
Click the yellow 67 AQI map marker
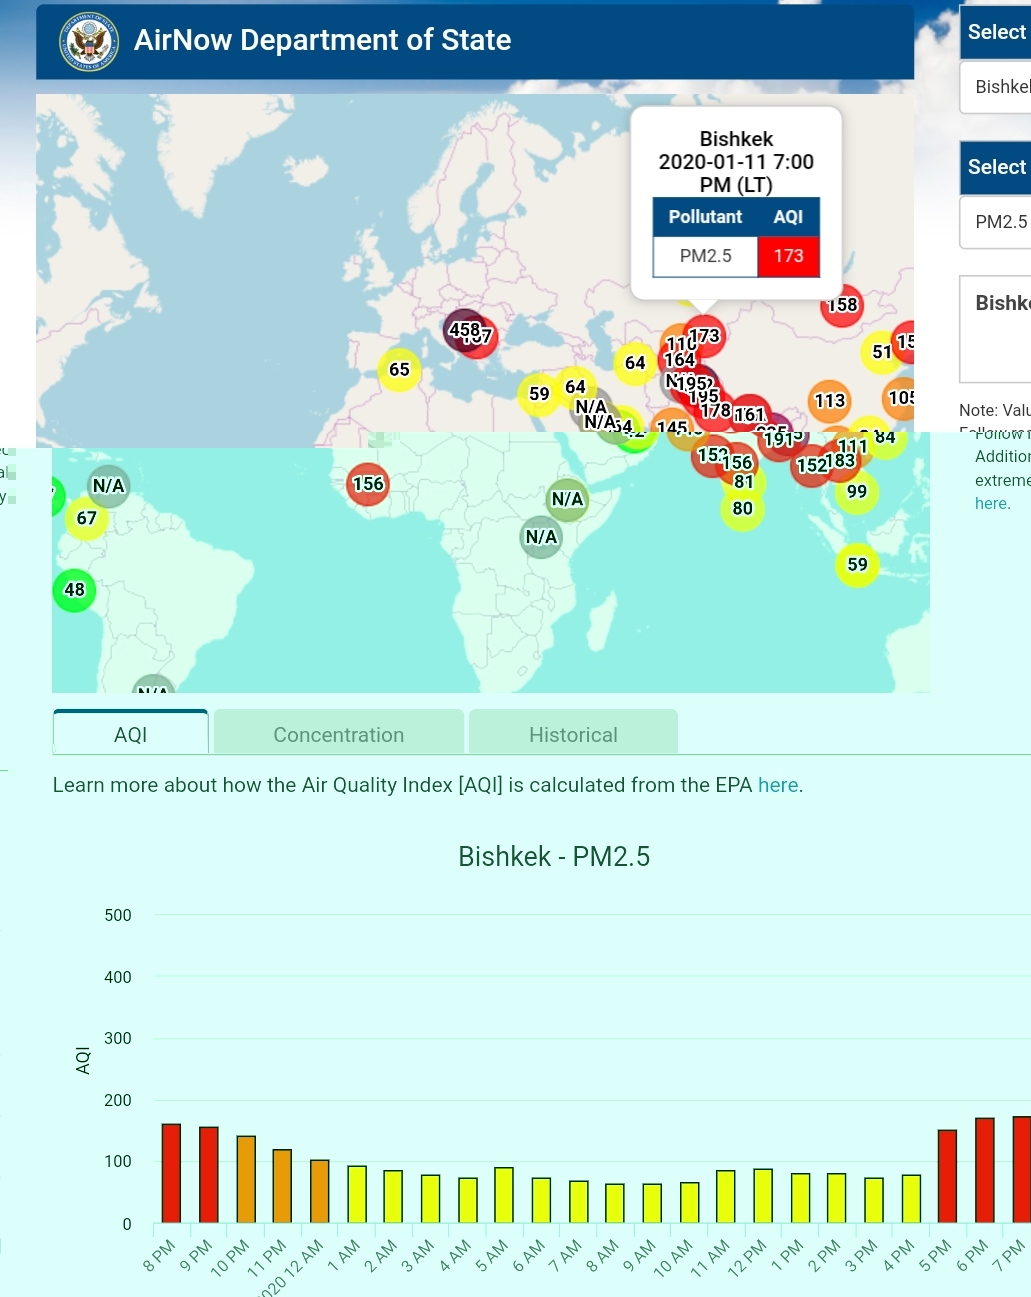coord(87,518)
